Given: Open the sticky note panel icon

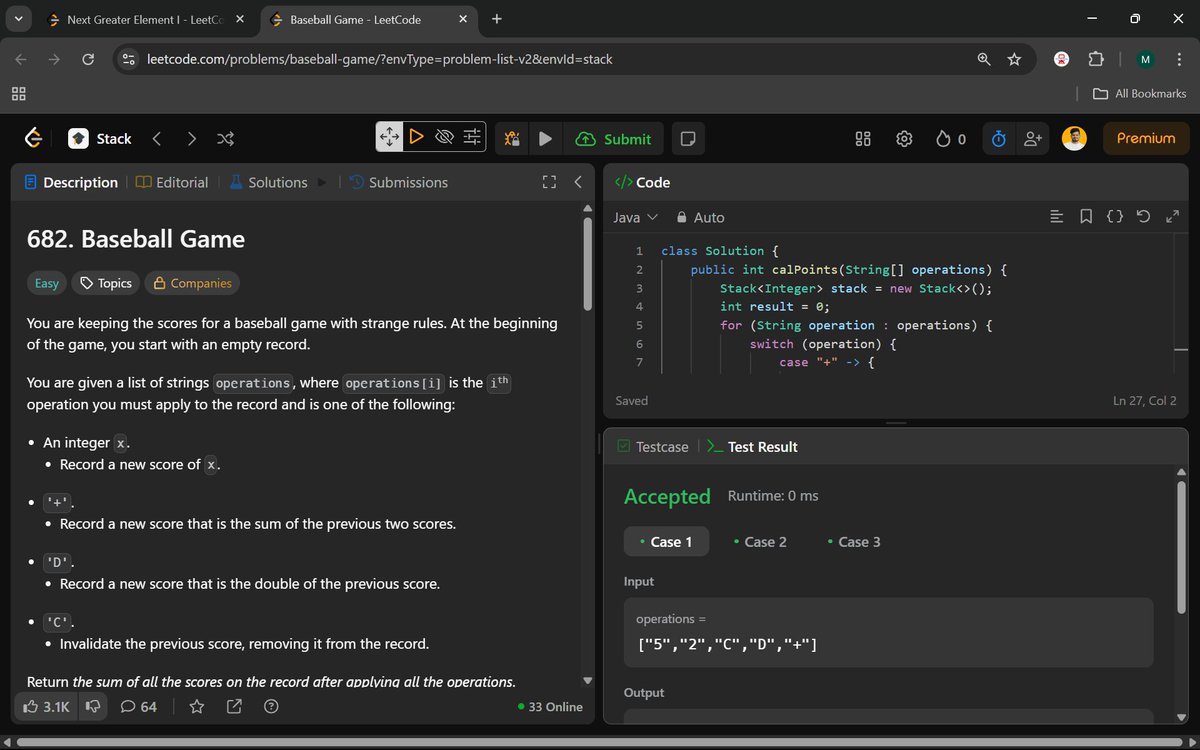Looking at the screenshot, I should (687, 138).
